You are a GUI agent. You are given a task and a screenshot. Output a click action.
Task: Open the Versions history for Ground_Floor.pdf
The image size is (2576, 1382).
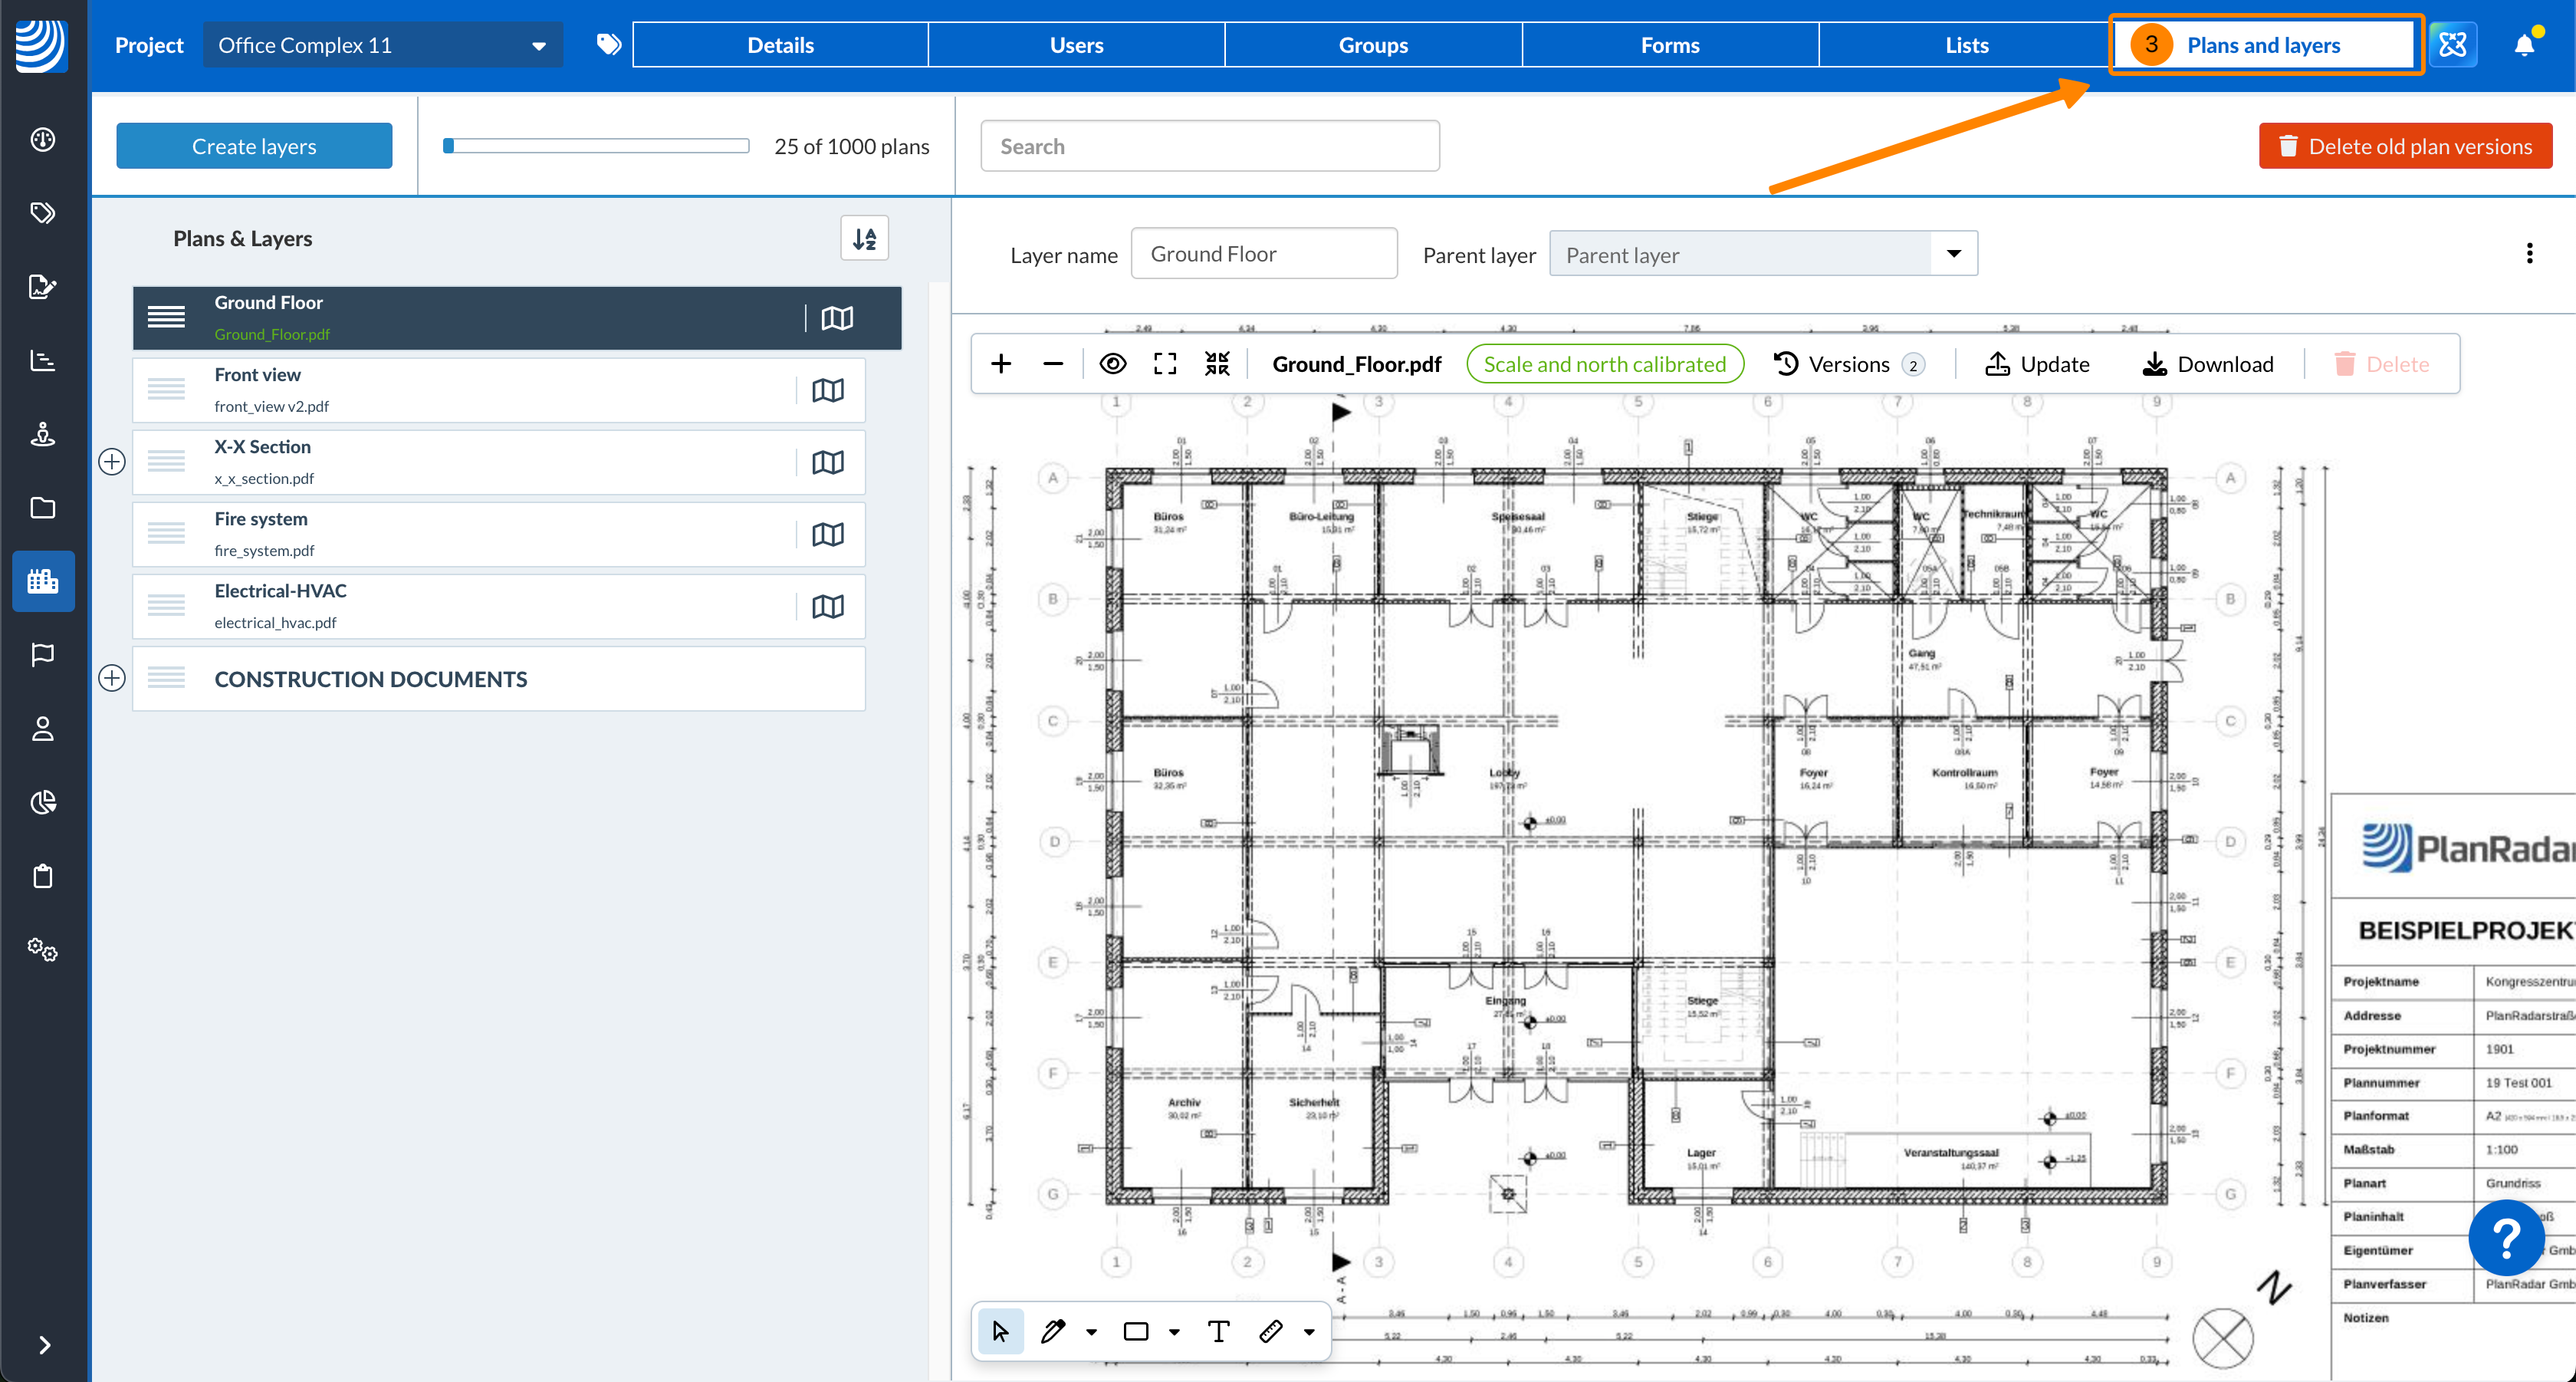point(1849,363)
